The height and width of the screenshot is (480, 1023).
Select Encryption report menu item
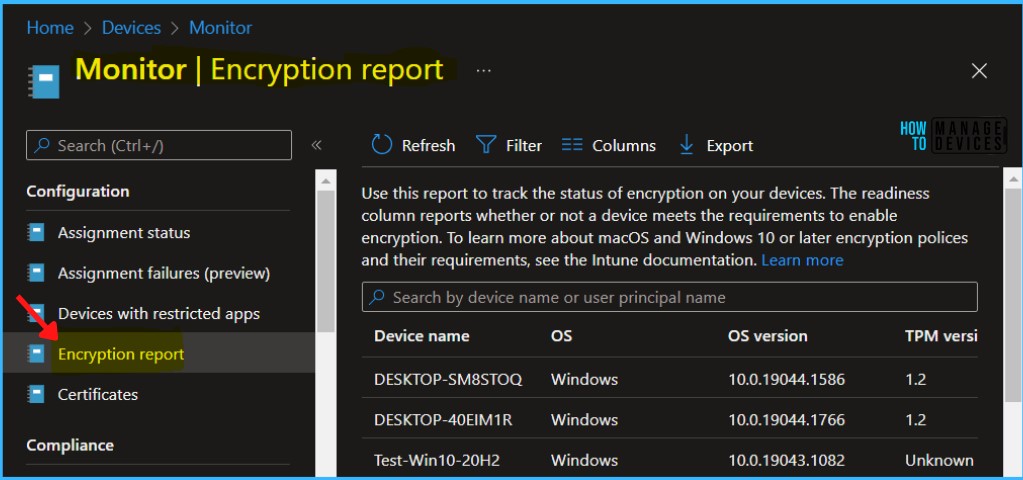121,354
